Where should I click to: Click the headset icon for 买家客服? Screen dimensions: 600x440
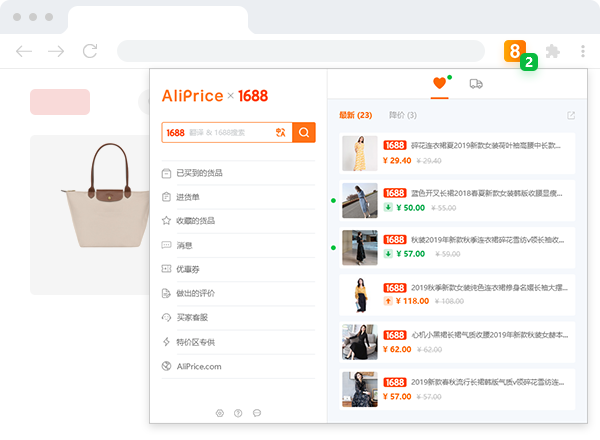click(166, 317)
